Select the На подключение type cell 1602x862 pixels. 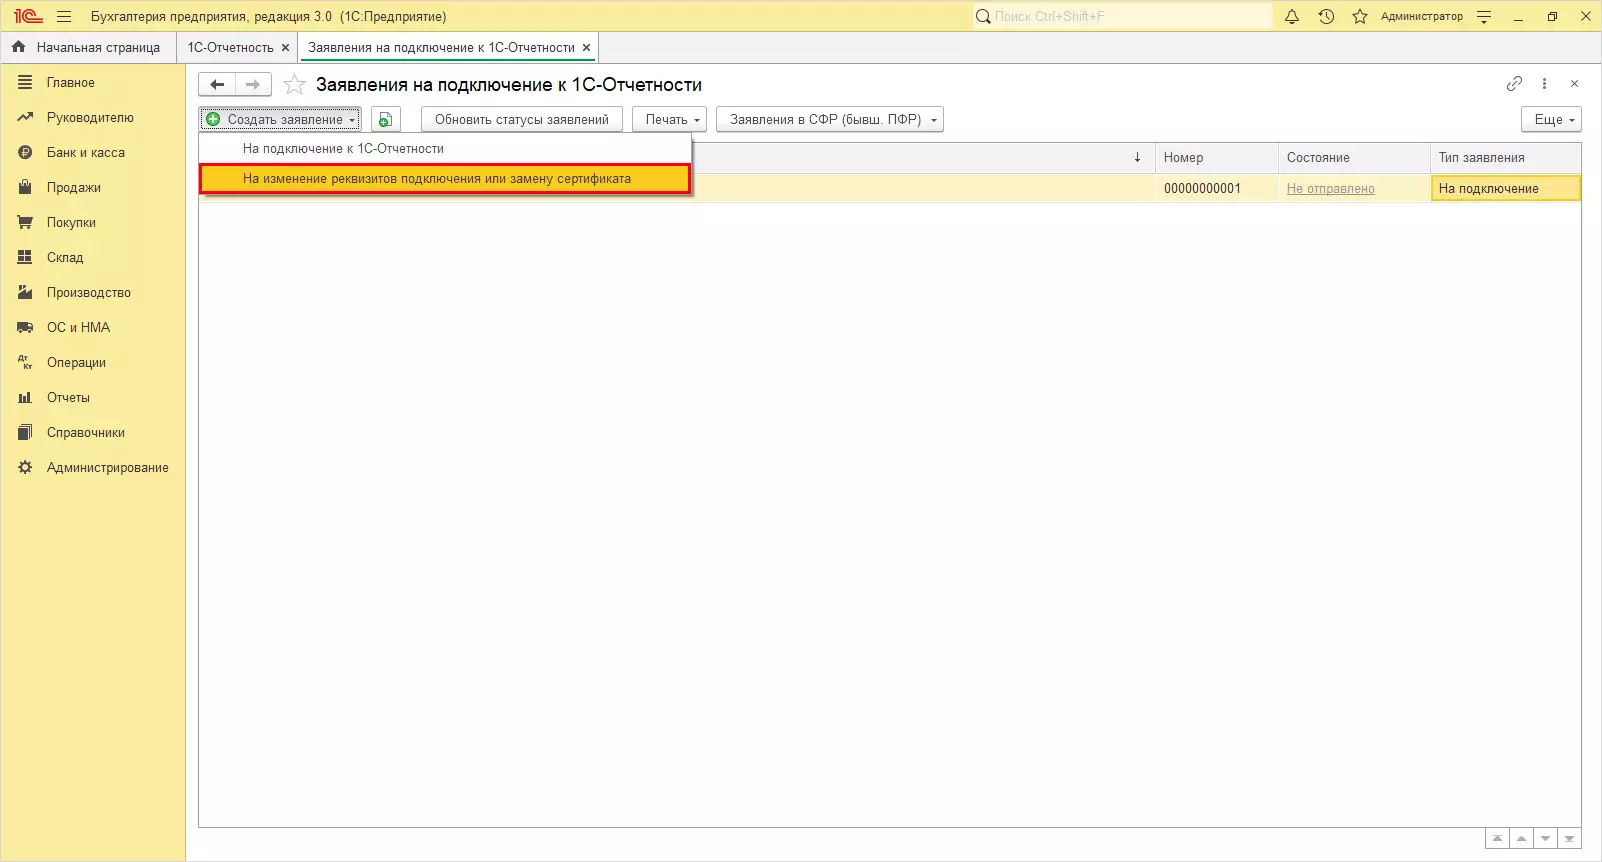pos(1506,189)
